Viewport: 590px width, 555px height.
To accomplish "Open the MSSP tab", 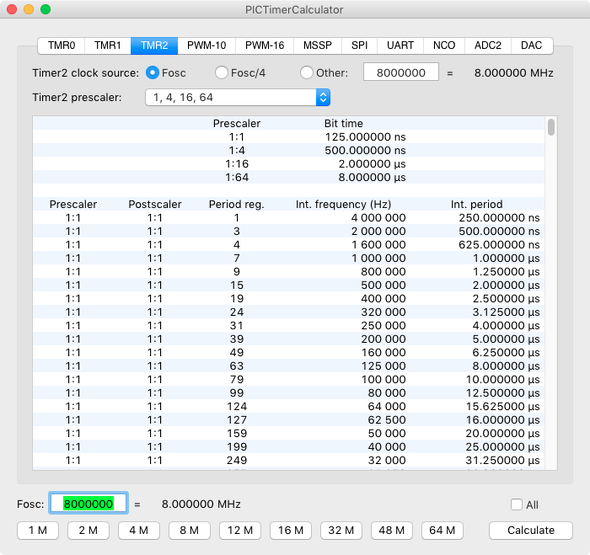I will pyautogui.click(x=318, y=46).
